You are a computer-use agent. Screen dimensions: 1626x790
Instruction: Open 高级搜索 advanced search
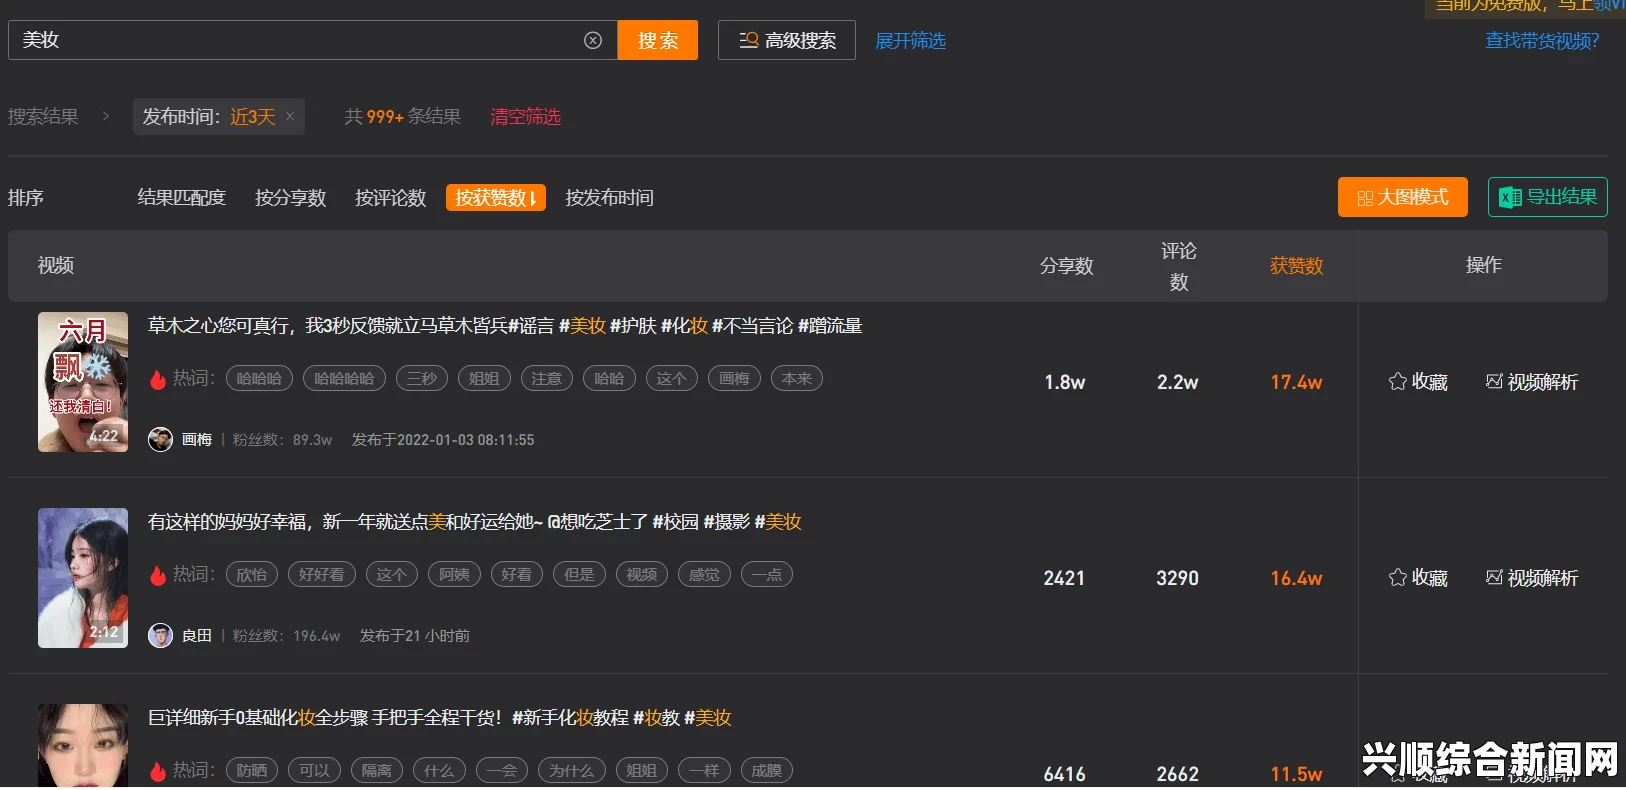(787, 40)
